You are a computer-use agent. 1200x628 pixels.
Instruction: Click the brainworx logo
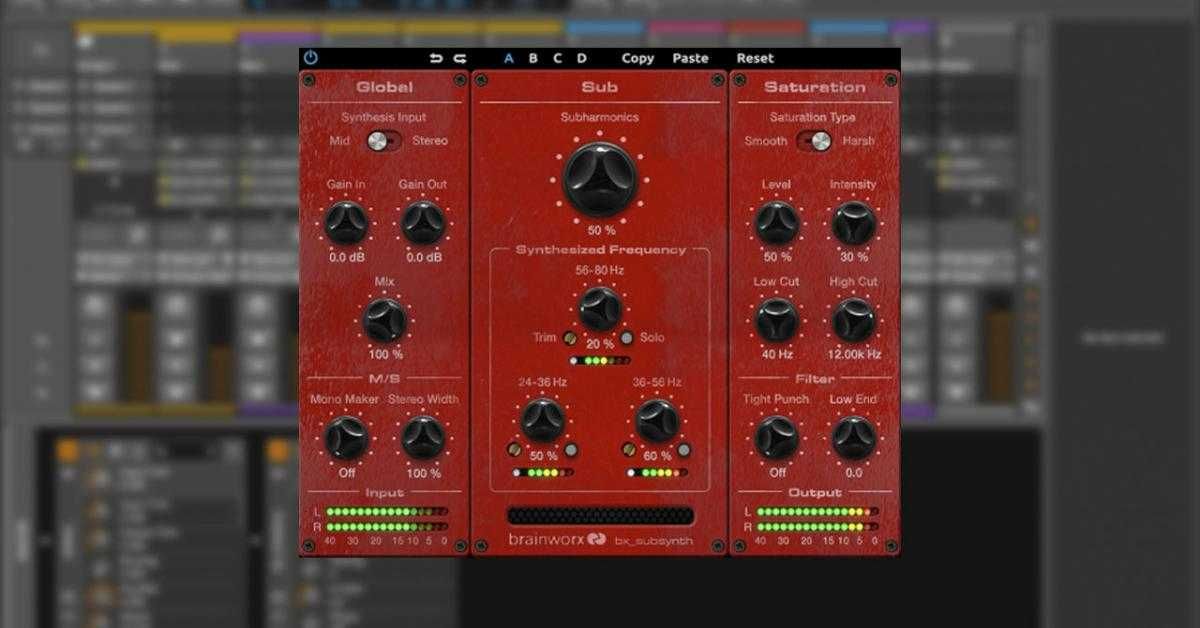click(558, 541)
